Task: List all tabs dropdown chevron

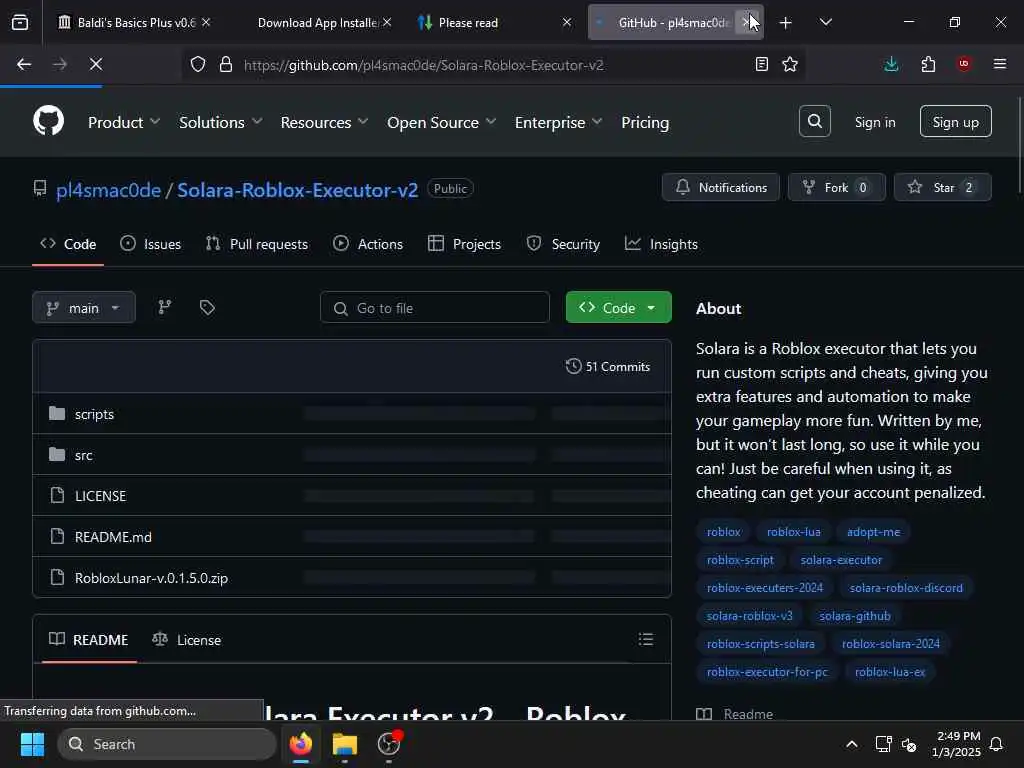Action: [825, 23]
